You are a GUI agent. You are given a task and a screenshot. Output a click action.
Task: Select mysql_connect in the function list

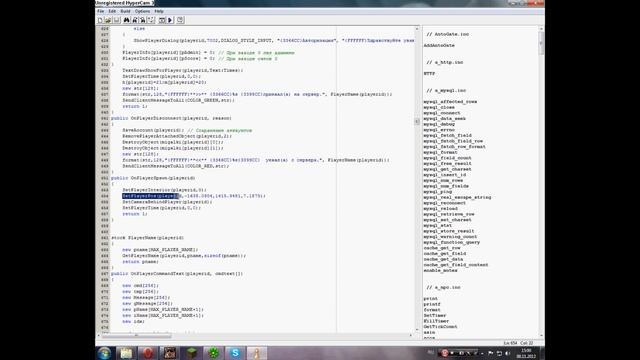pos(442,113)
